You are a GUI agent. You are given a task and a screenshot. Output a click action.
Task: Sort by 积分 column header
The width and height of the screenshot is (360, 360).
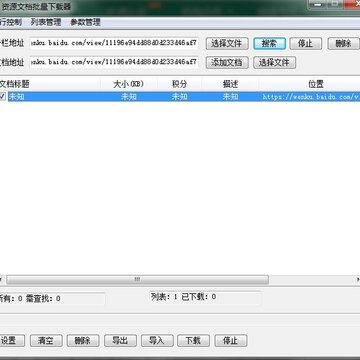pyautogui.click(x=179, y=84)
